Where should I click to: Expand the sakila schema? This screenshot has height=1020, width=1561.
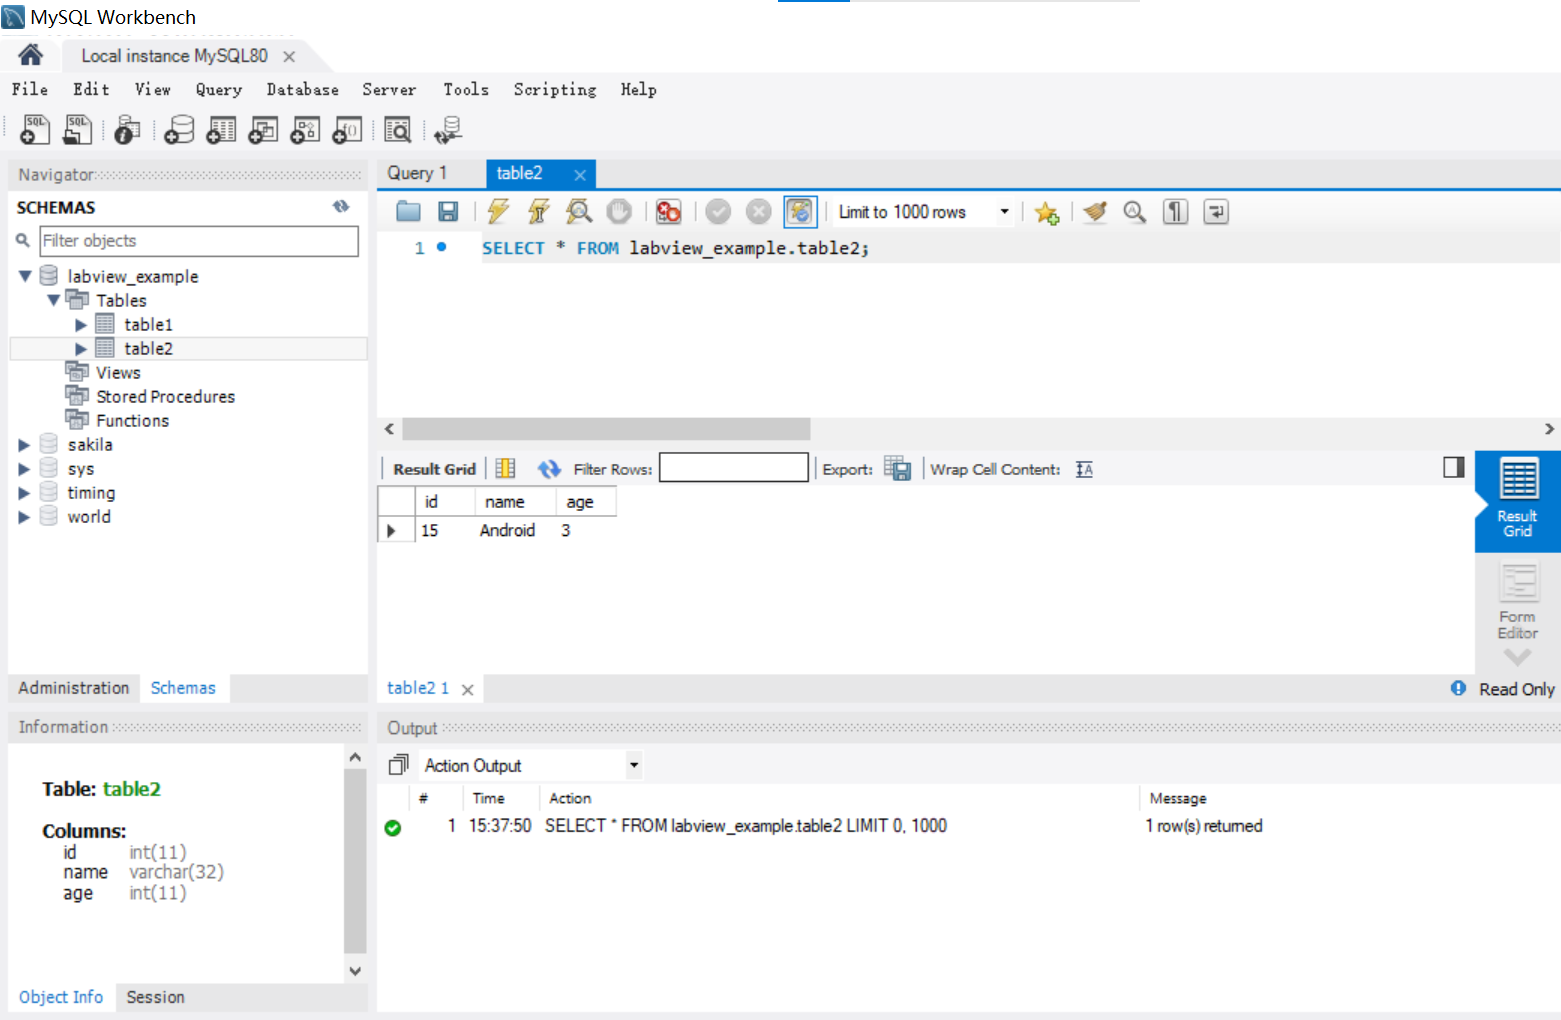coord(24,444)
